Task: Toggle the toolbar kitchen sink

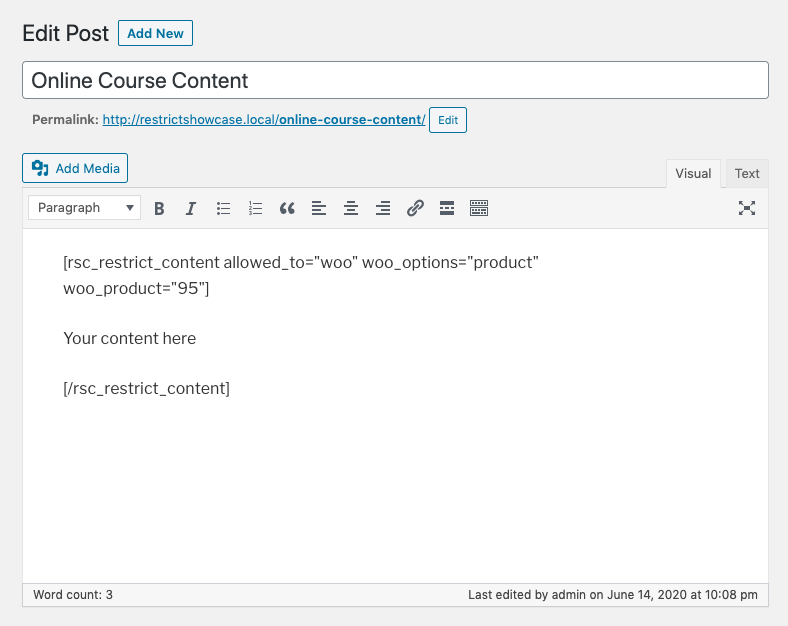Action: pos(479,208)
